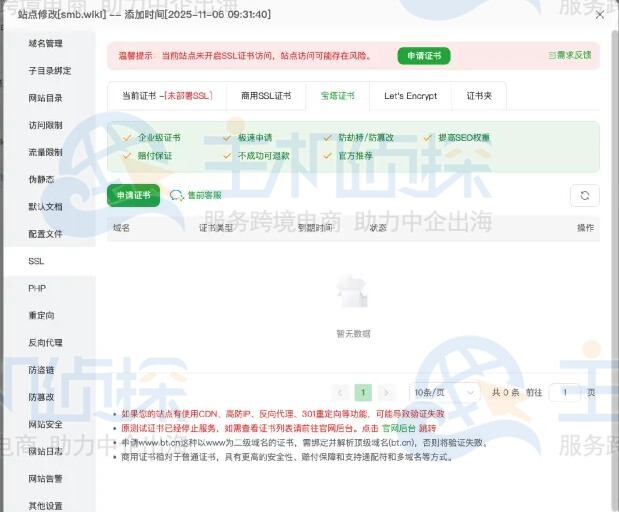Click the 共 0 条 total count text
619x512 pixels.
coord(505,393)
